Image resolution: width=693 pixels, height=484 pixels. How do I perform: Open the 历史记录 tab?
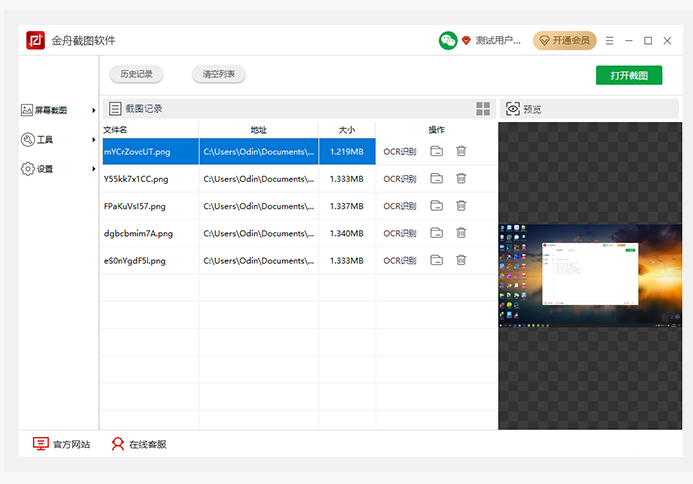point(136,74)
